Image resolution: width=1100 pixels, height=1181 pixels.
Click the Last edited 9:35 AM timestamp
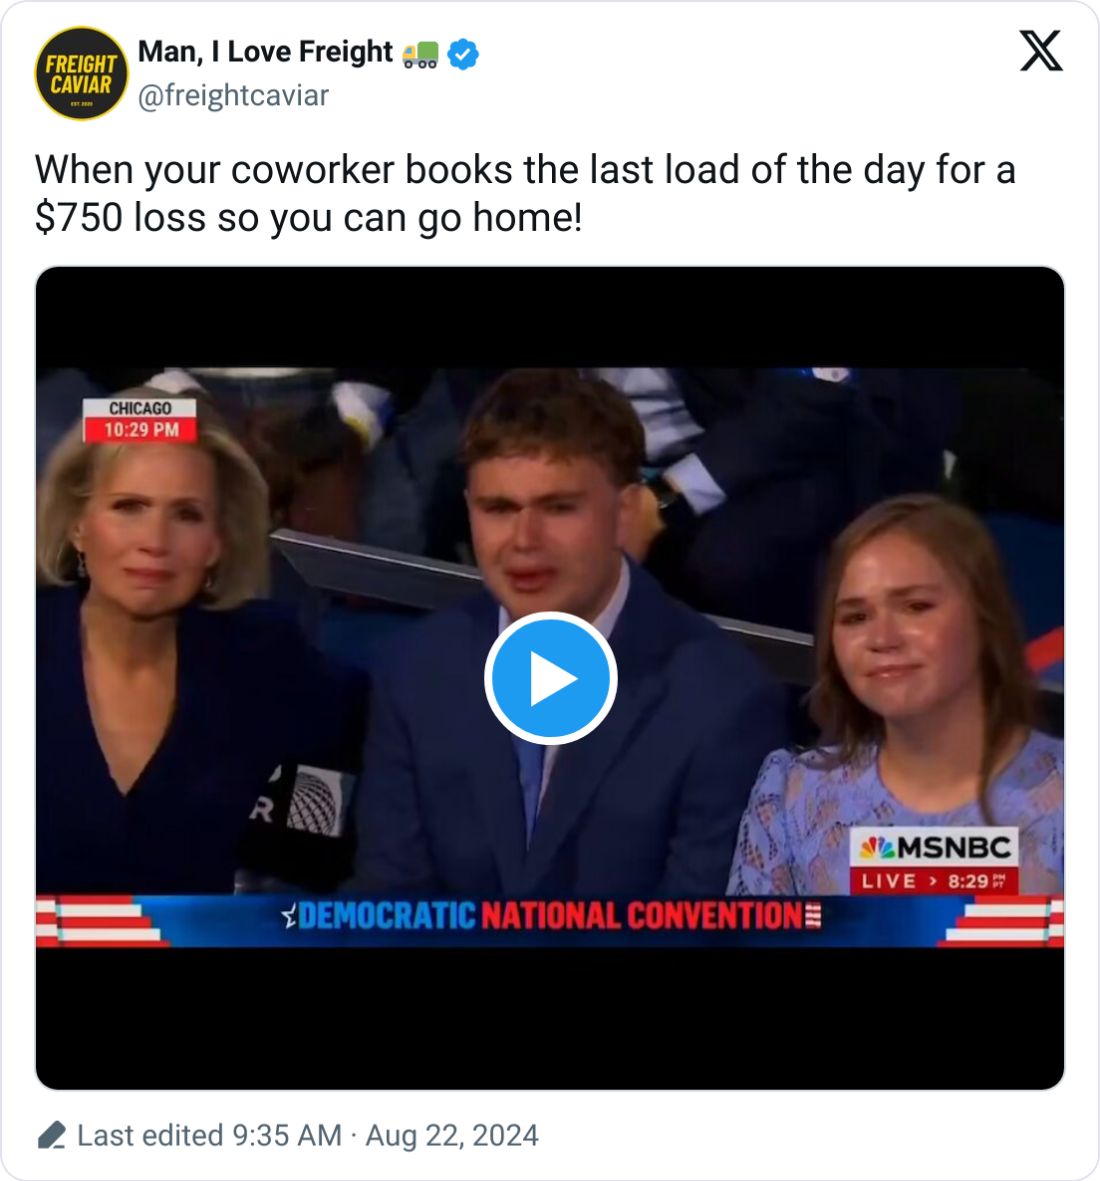point(209,1135)
